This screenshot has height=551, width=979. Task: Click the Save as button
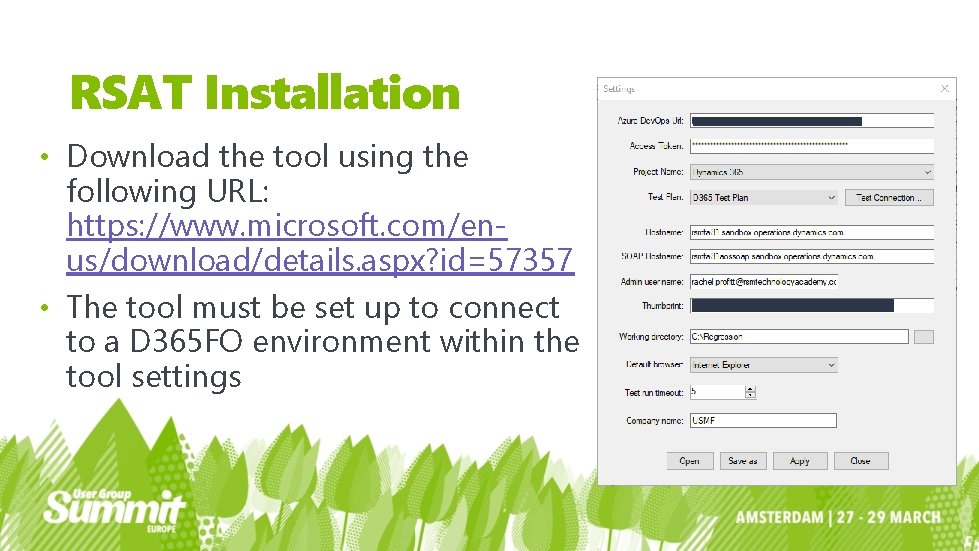[x=743, y=461]
